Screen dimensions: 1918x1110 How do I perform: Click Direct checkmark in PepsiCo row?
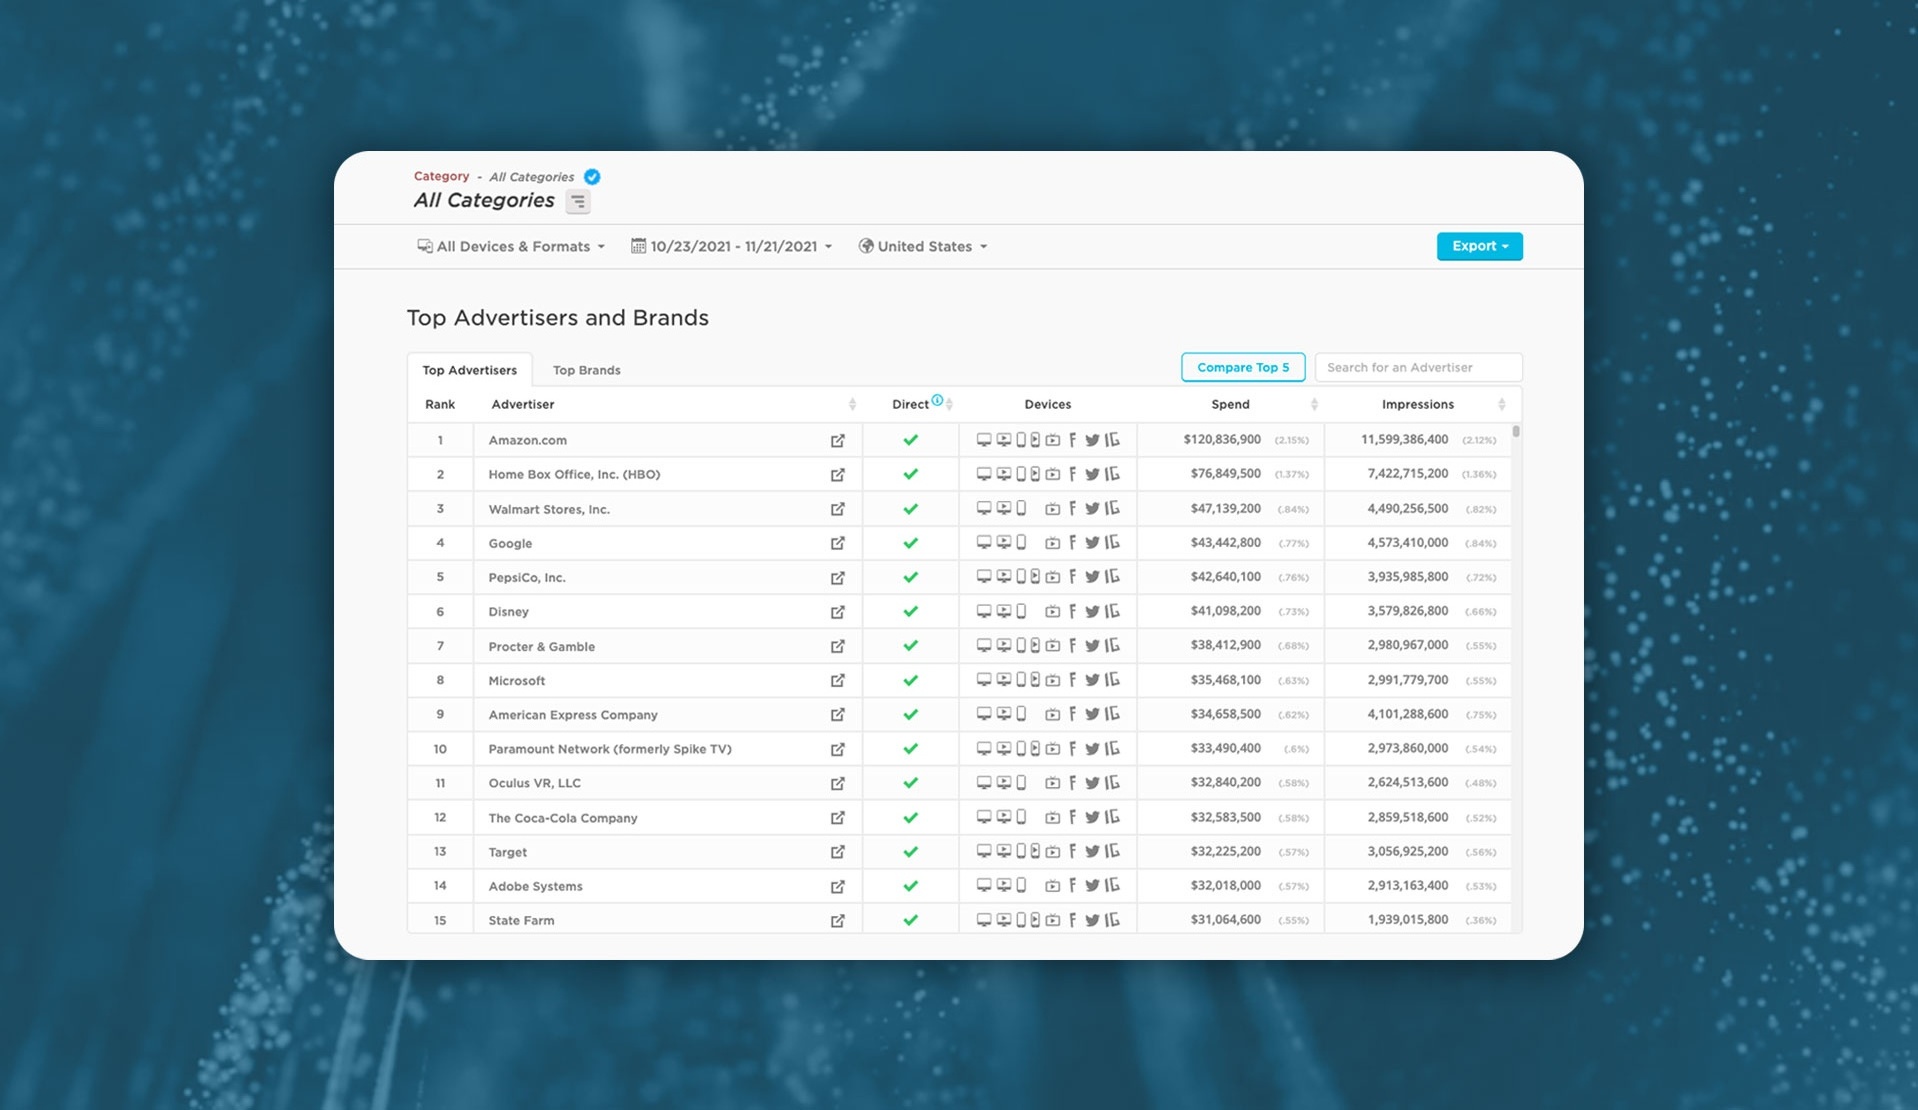(910, 577)
